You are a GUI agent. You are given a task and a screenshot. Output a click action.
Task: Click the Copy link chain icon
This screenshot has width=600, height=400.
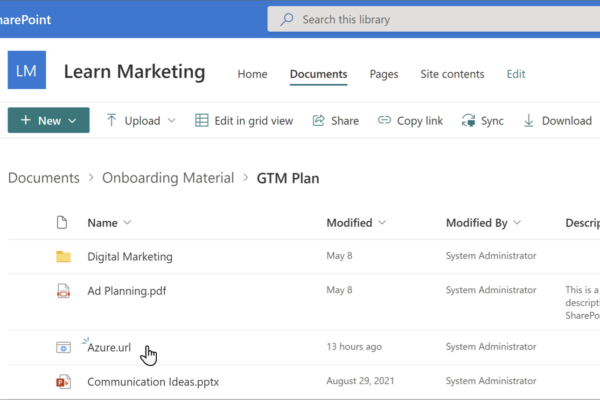click(x=384, y=120)
